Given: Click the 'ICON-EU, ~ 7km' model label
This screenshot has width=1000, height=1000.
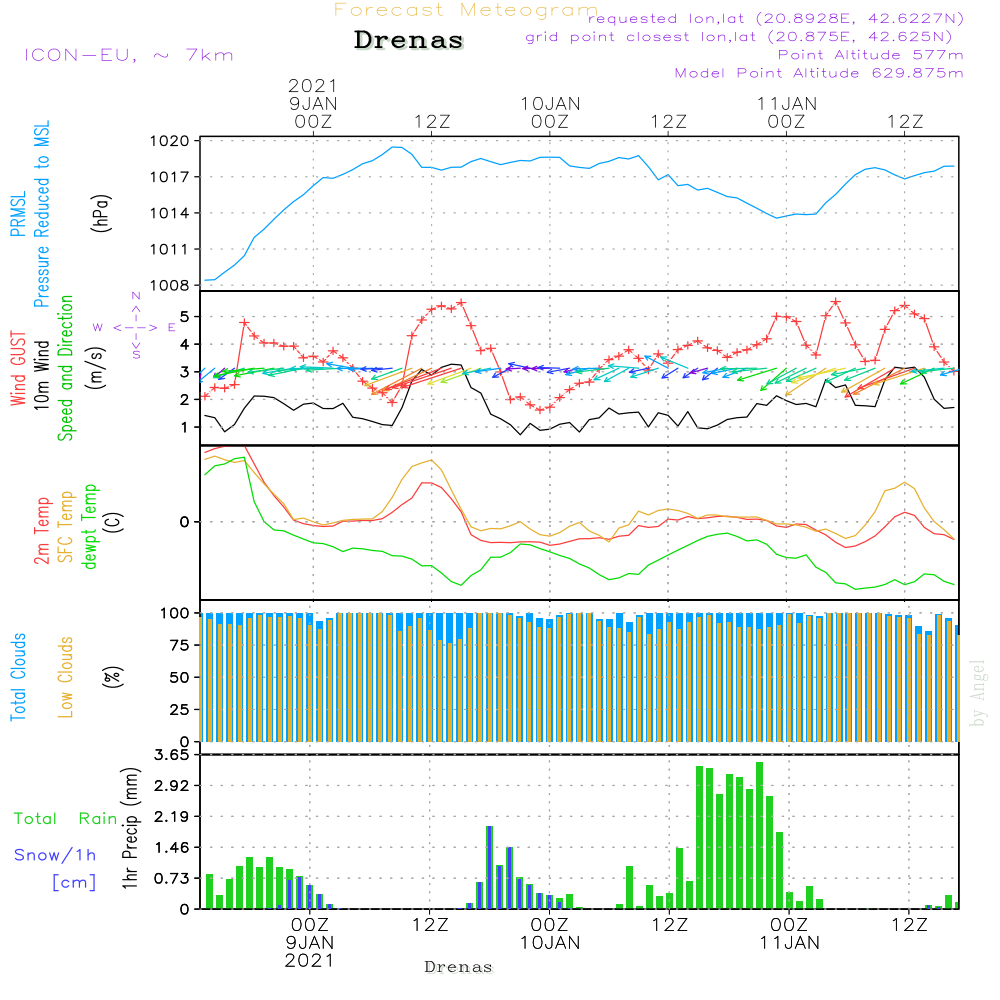Looking at the screenshot, I should point(129,55).
